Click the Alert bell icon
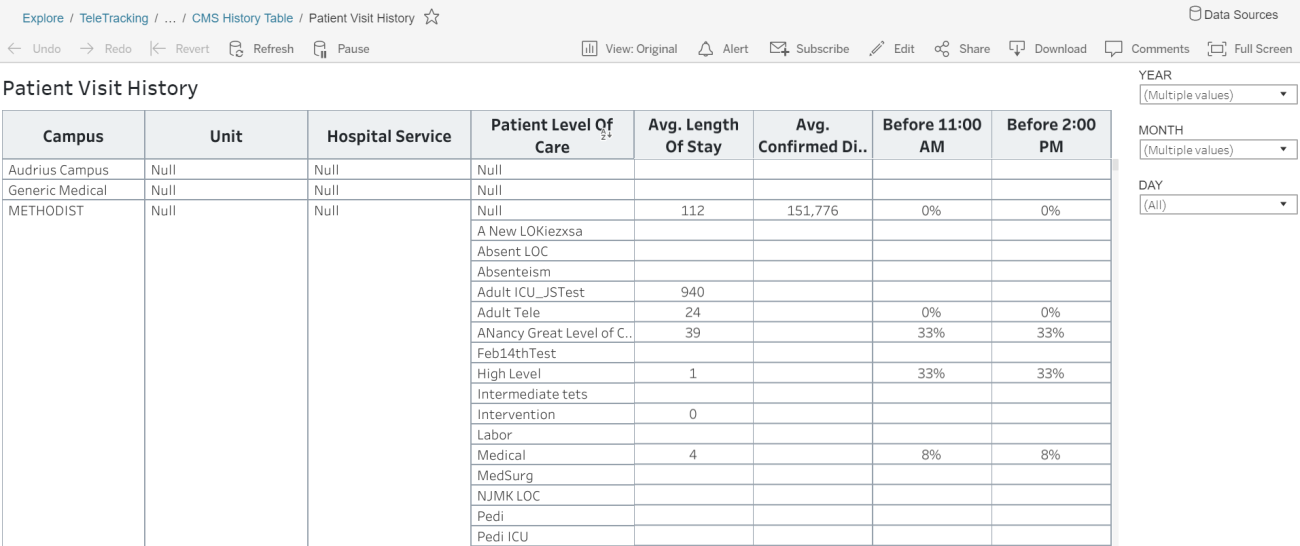This screenshot has width=1300, height=546. pos(706,49)
